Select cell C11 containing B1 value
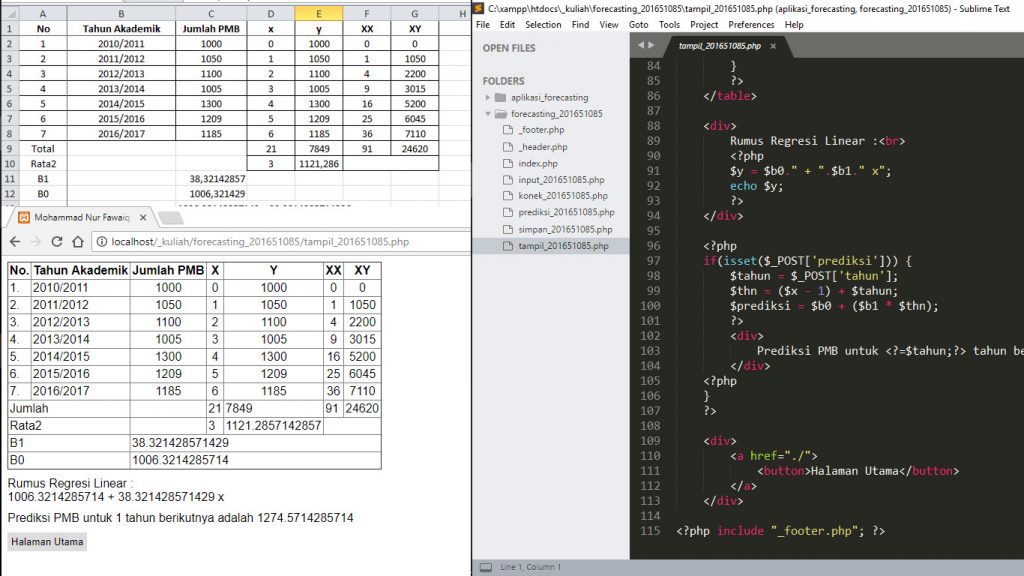This screenshot has height=576, width=1024. pos(211,178)
